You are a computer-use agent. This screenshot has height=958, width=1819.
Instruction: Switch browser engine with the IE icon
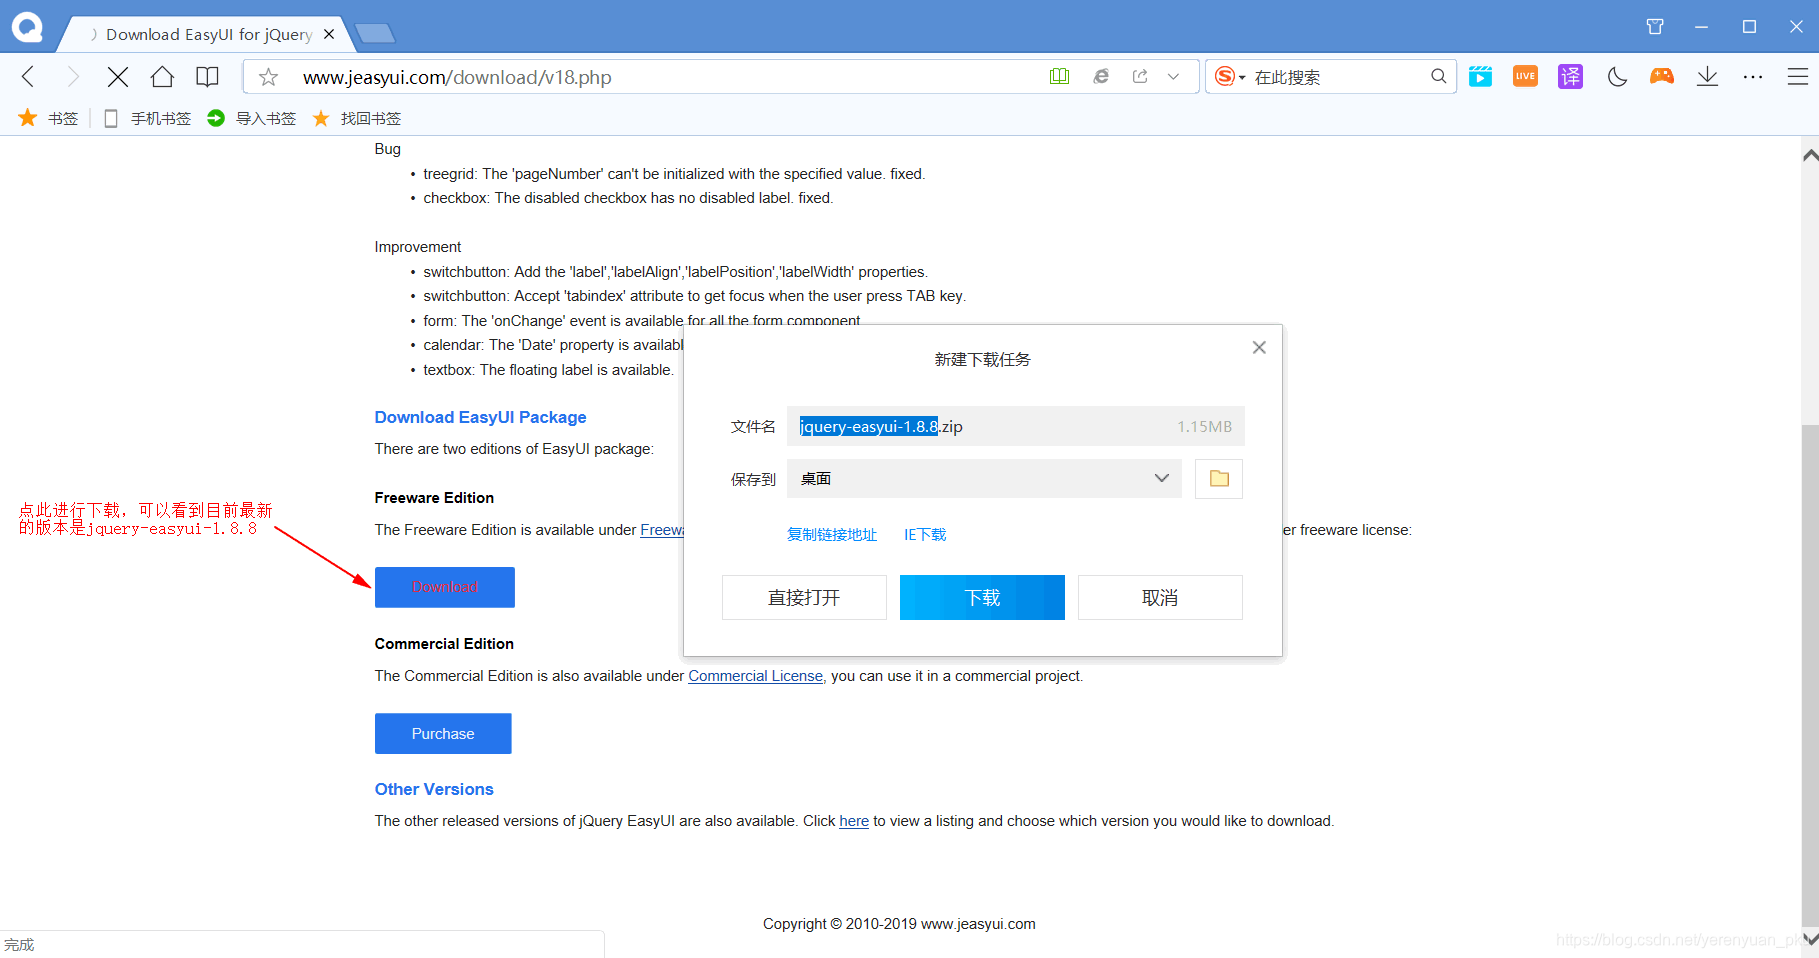pos(1101,76)
